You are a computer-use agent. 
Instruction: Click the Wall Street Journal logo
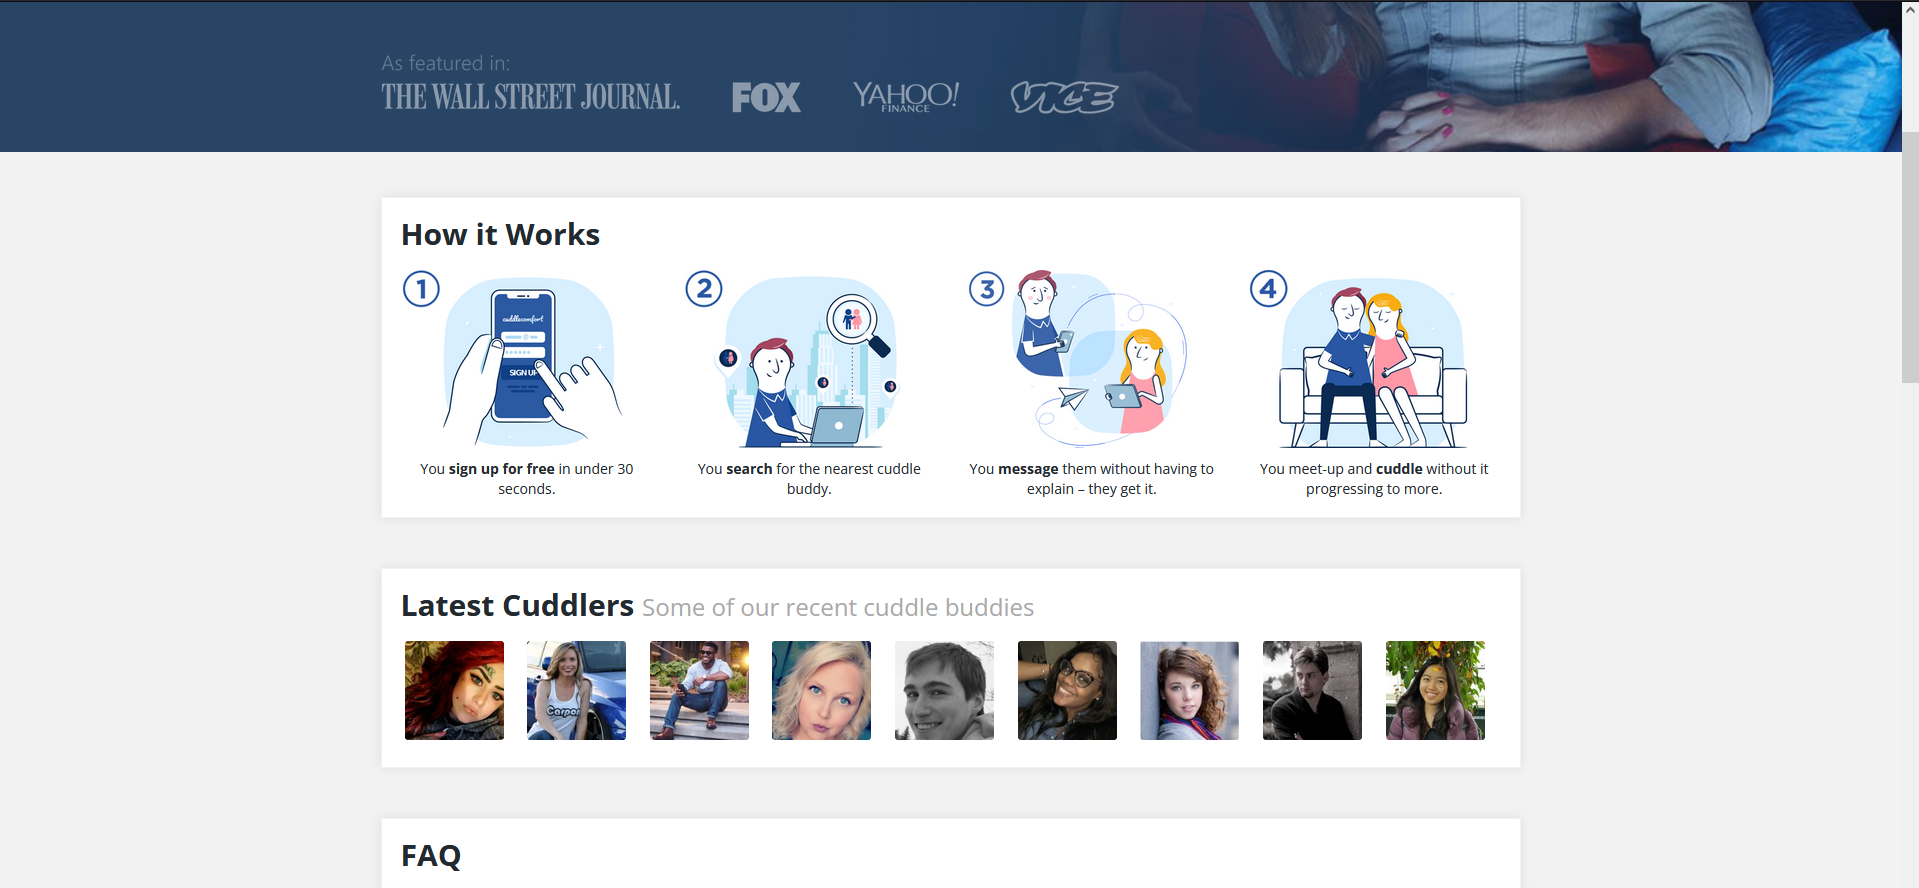(530, 97)
